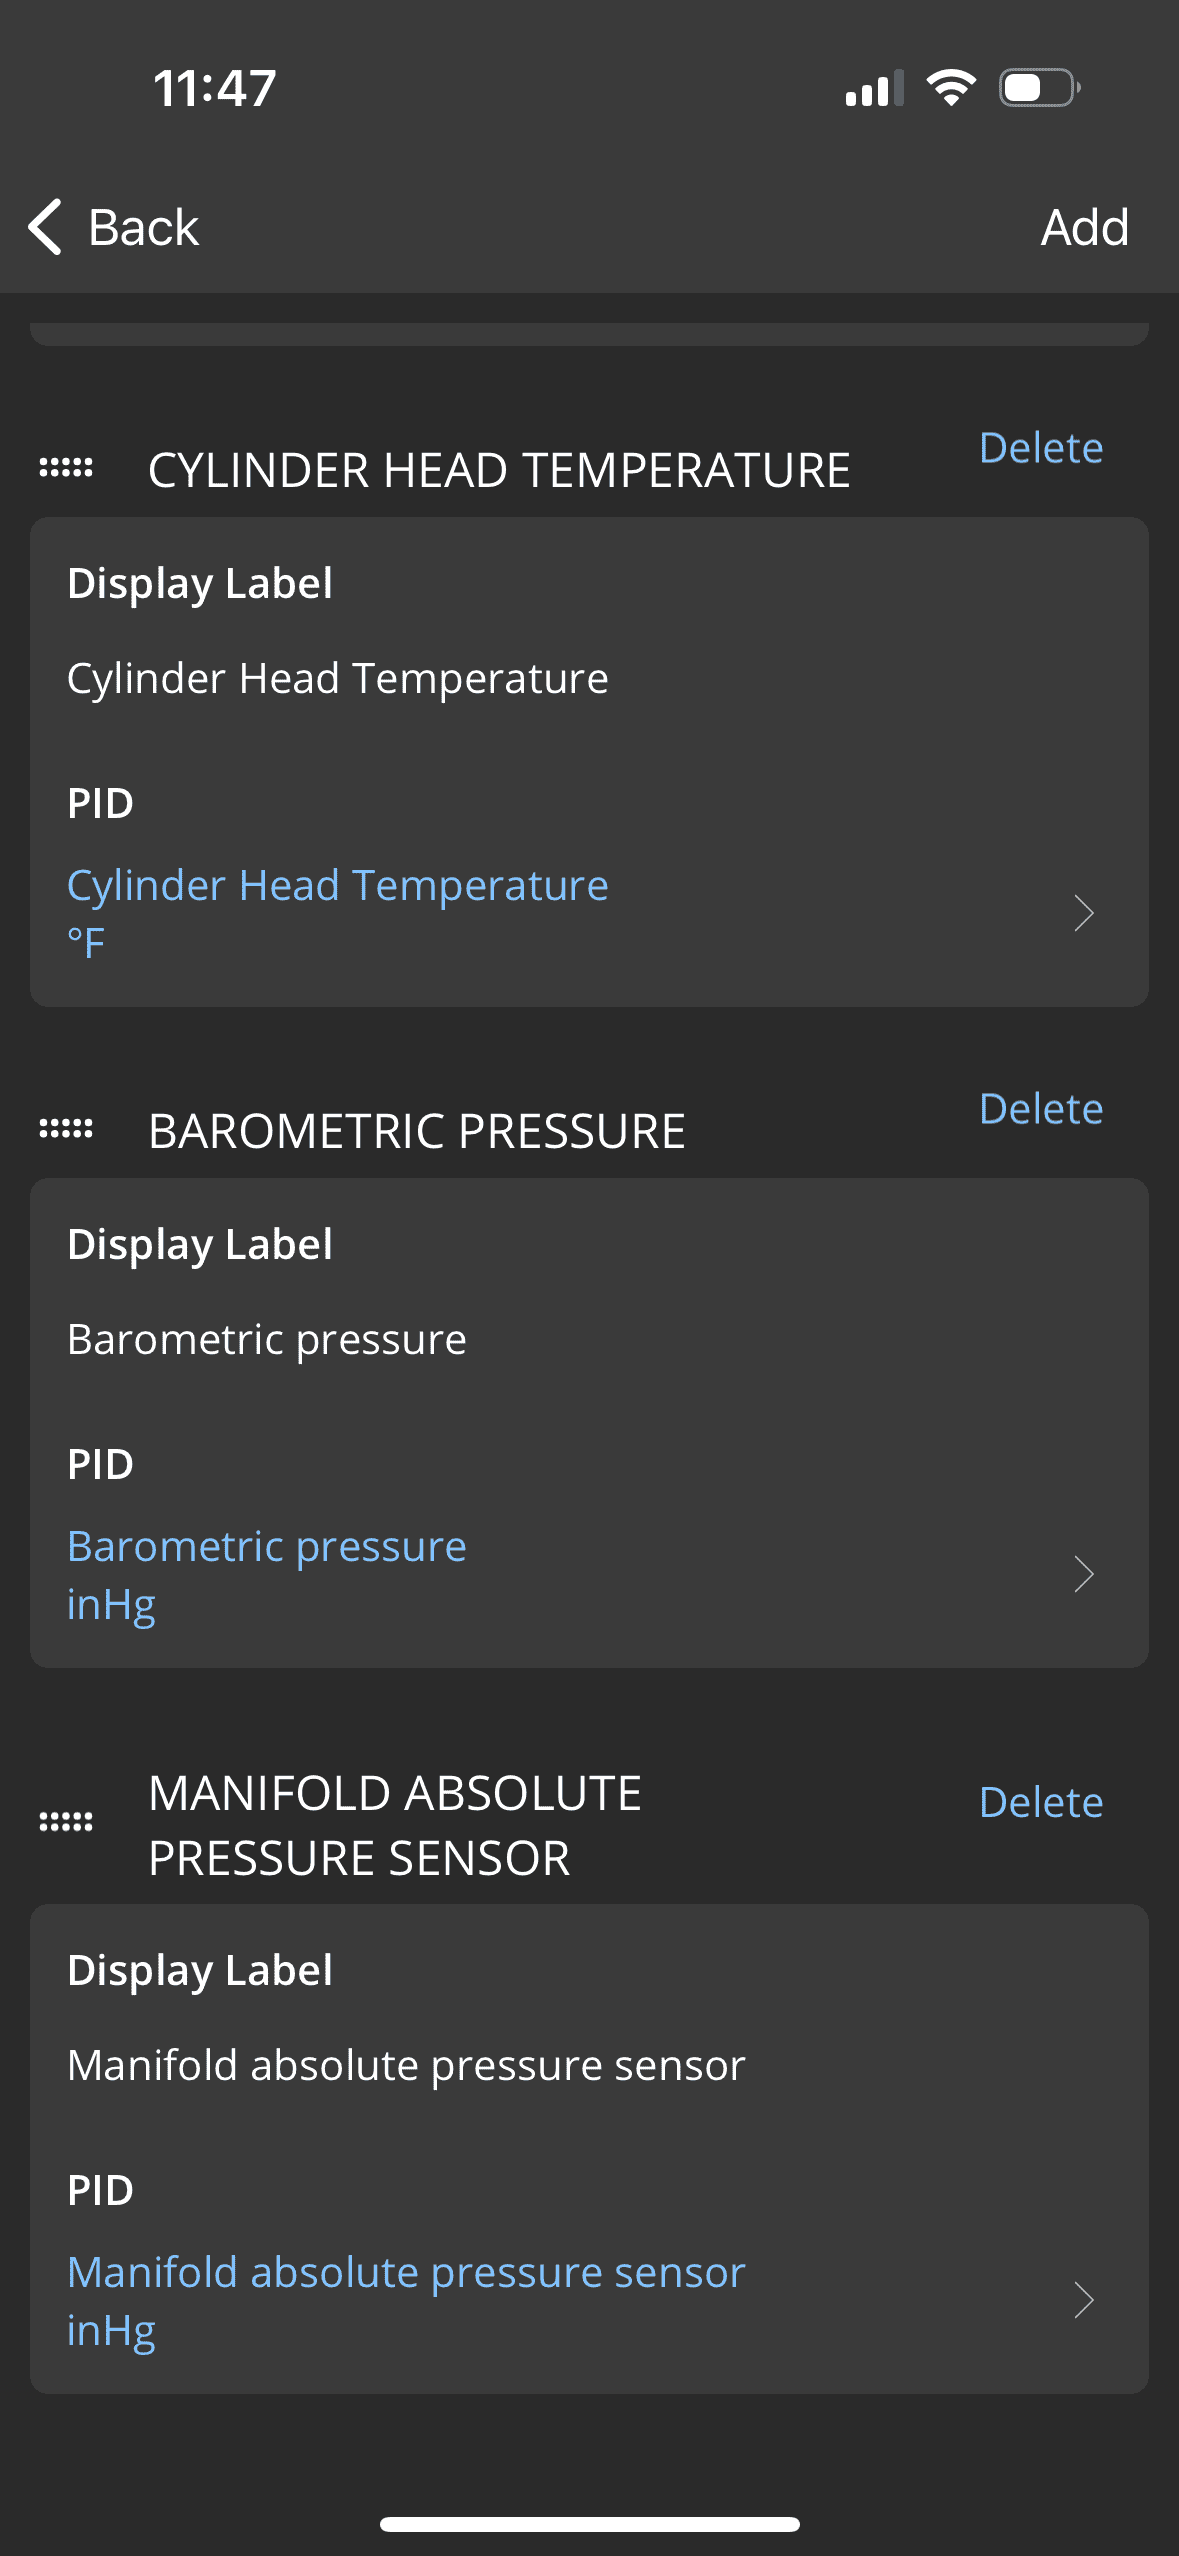Image resolution: width=1179 pixels, height=2556 pixels.
Task: Delete the Barometric Pressure gauge
Action: tap(1040, 1109)
